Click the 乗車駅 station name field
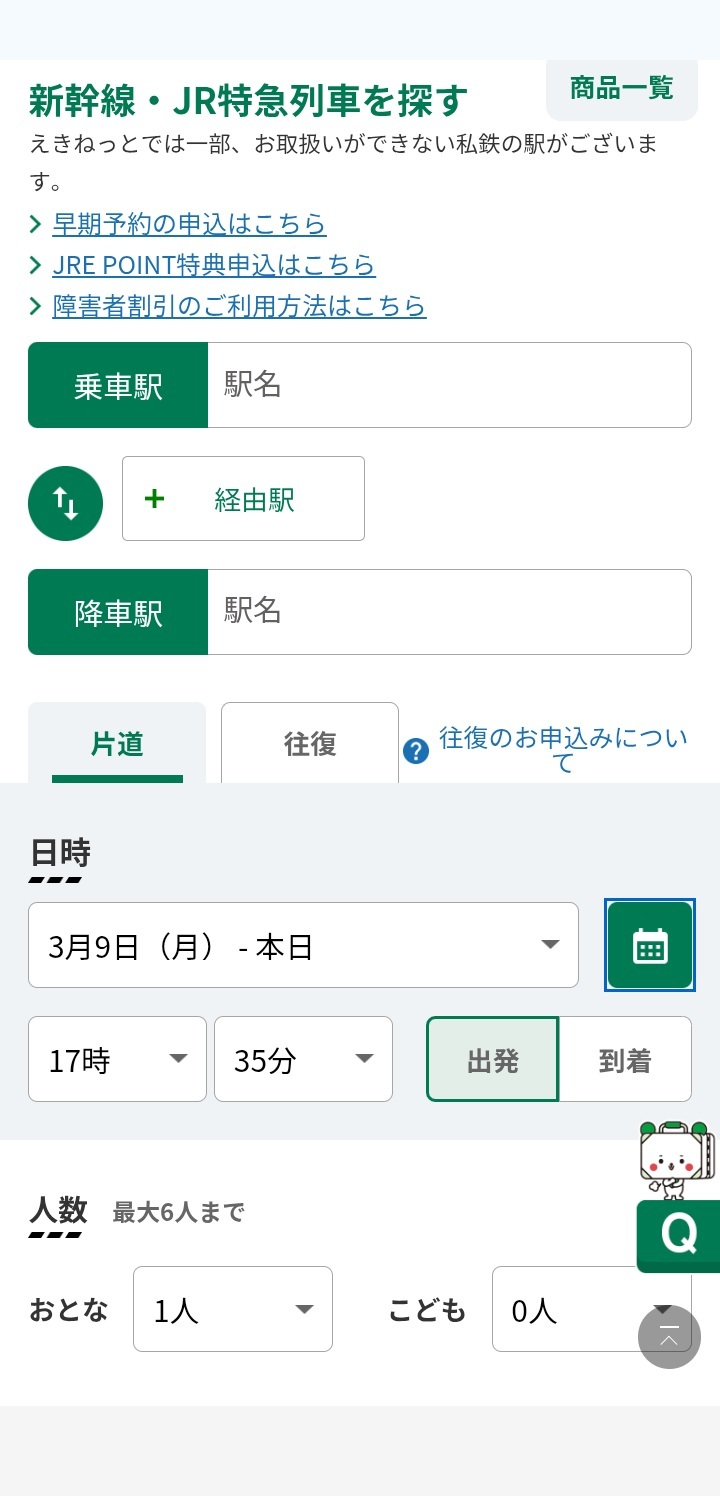The width and height of the screenshot is (720, 1496). click(x=449, y=385)
